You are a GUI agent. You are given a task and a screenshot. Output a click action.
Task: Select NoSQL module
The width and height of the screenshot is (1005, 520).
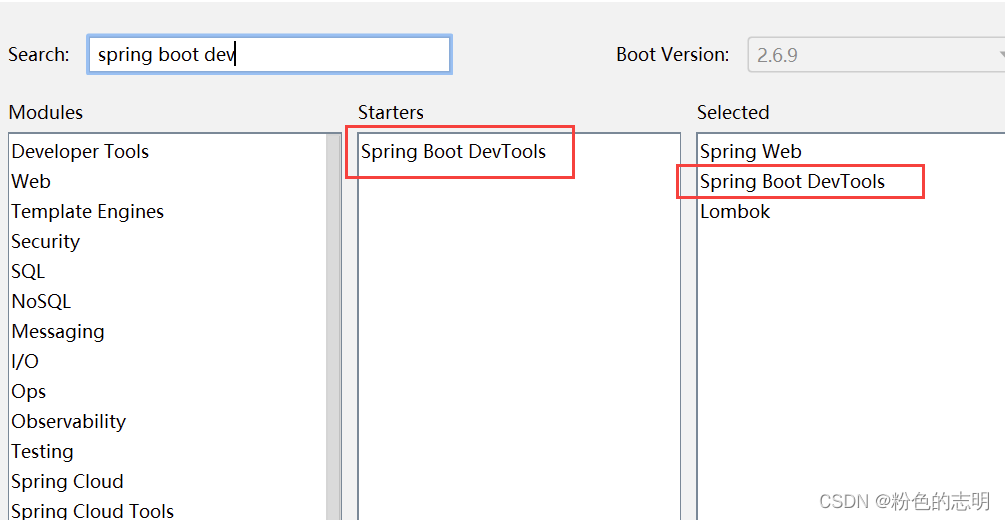(41, 301)
